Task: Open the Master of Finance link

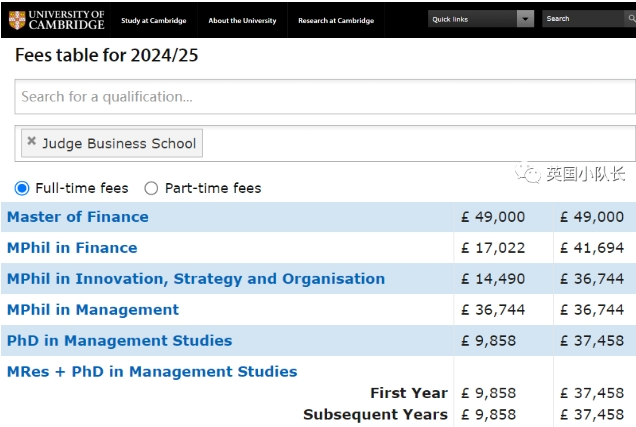Action: (x=77, y=217)
